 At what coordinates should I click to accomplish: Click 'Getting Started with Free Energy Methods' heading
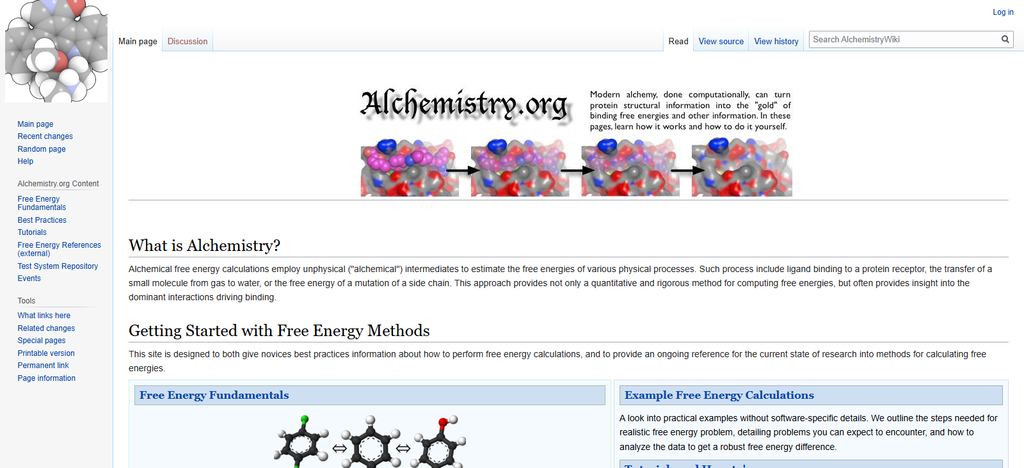tap(279, 330)
